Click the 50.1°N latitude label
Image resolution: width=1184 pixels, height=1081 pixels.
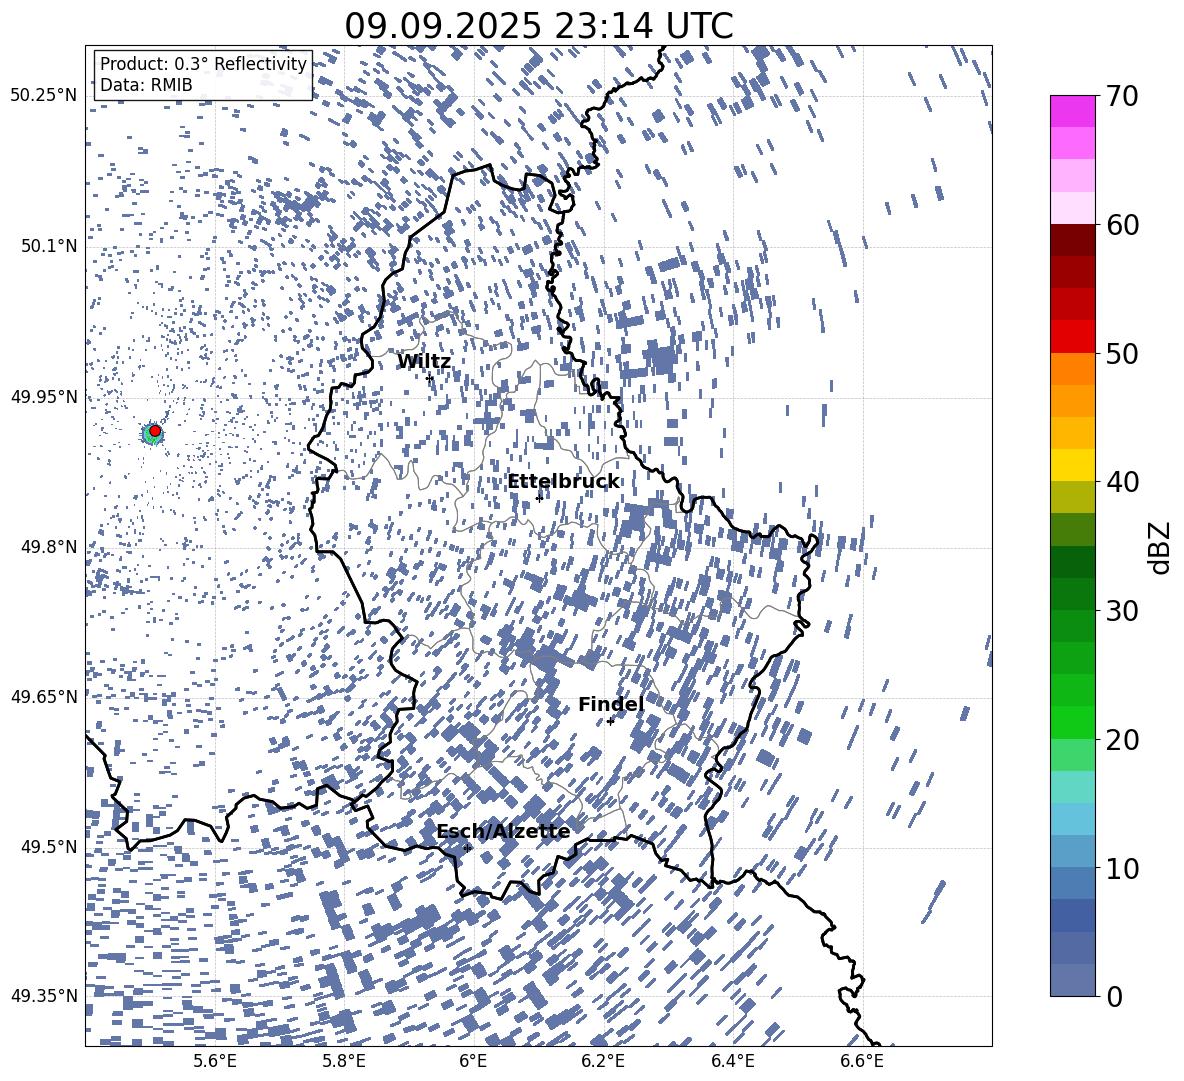click(x=49, y=246)
